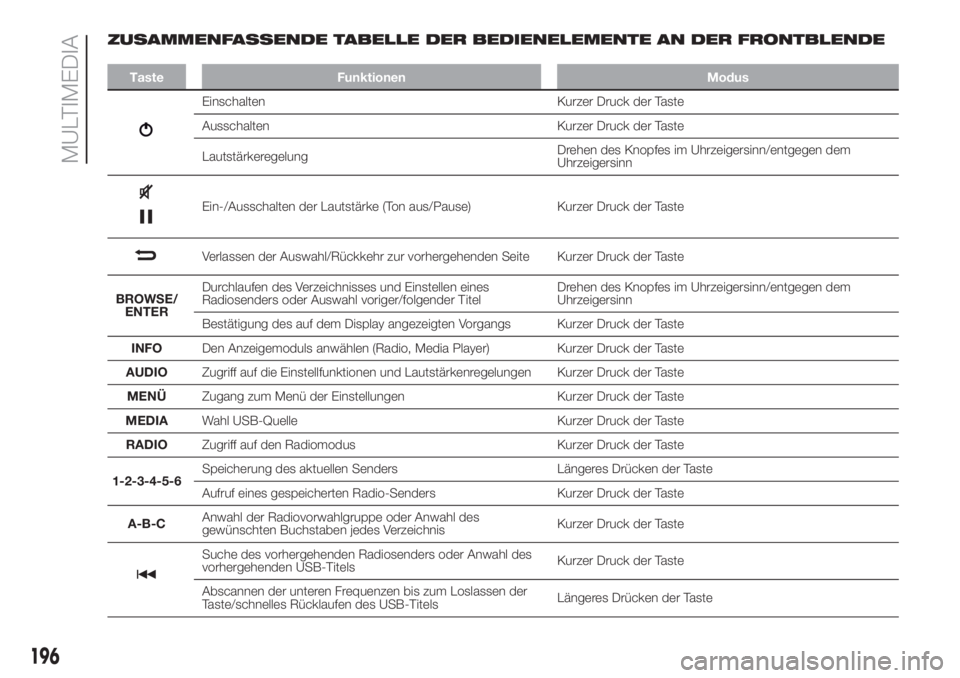This screenshot has height=678, width=960.
Task: Click 'Wahl USB-Quelle' text
Action: point(250,421)
